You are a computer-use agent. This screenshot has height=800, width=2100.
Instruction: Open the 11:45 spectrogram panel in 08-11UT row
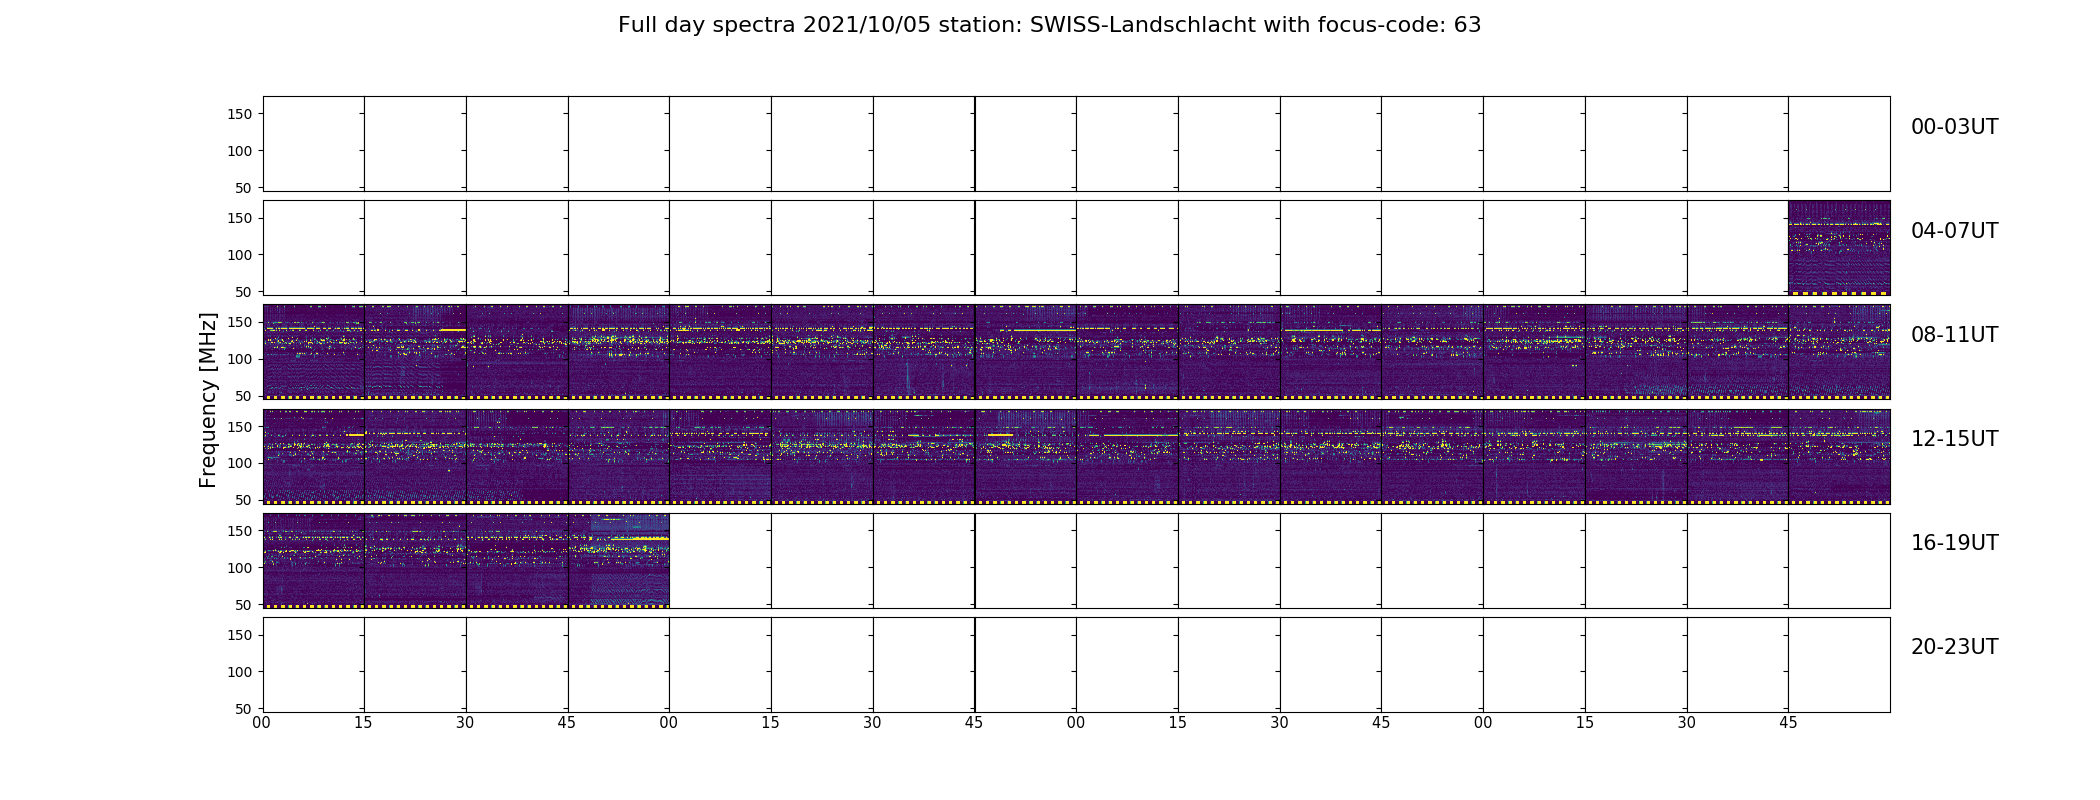1839,352
